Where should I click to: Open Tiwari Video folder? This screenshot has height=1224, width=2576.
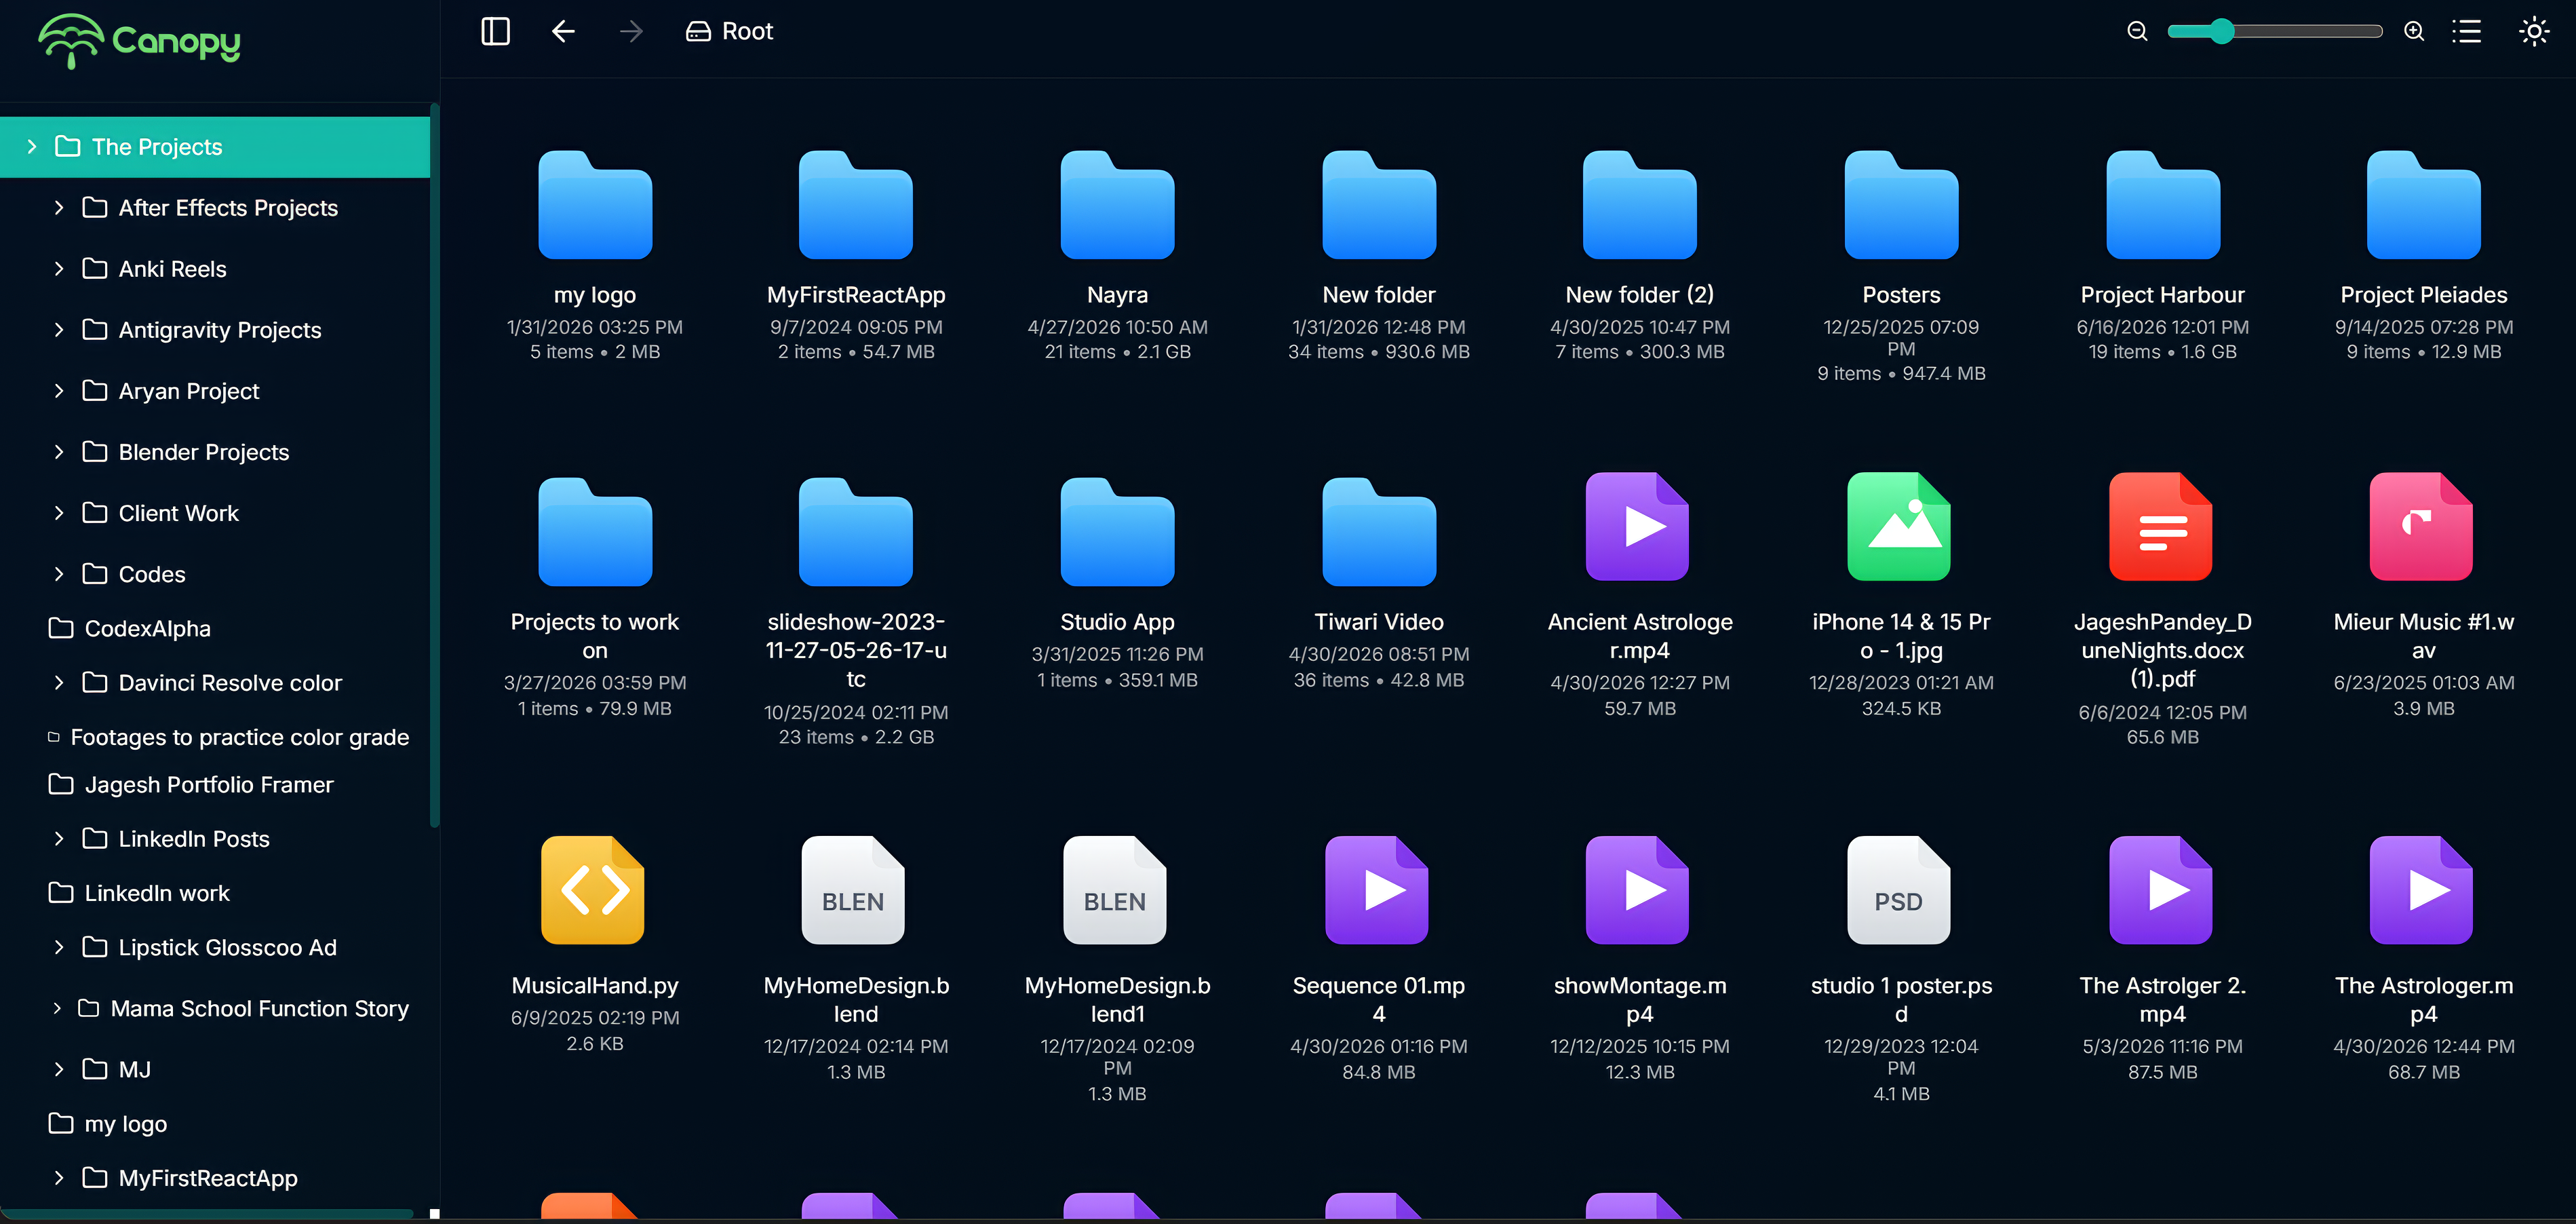click(x=1379, y=532)
